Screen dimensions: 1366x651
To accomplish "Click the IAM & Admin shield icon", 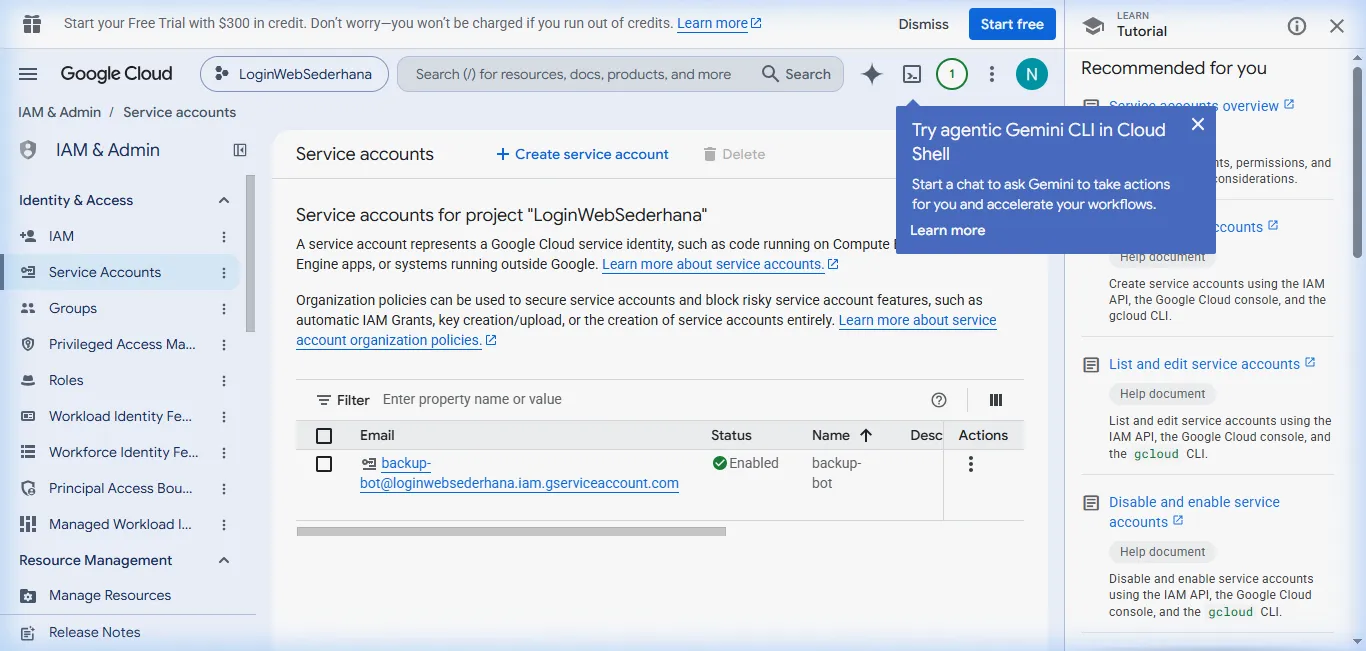I will [x=28, y=150].
